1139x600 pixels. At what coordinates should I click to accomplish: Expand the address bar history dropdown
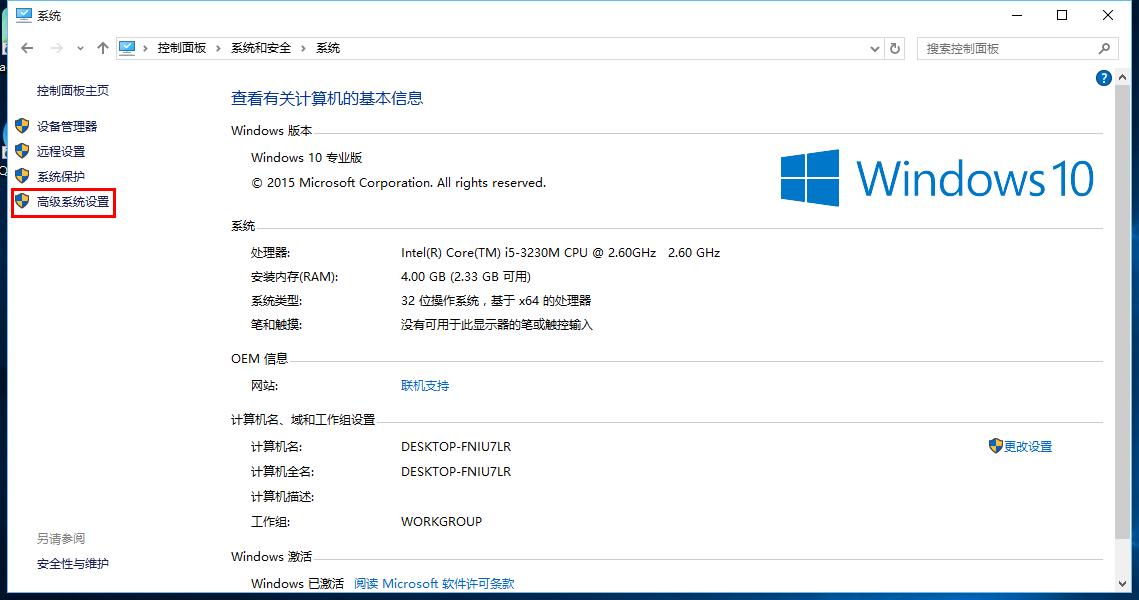coord(875,49)
